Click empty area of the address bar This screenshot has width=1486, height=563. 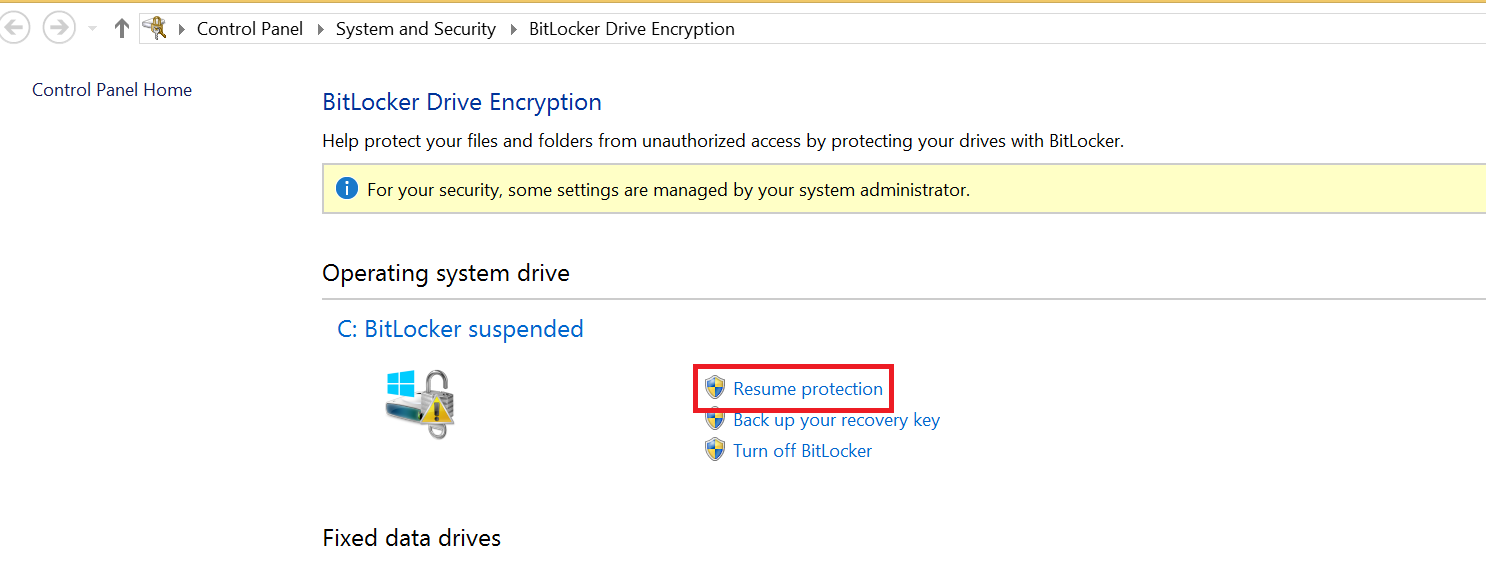point(1100,29)
